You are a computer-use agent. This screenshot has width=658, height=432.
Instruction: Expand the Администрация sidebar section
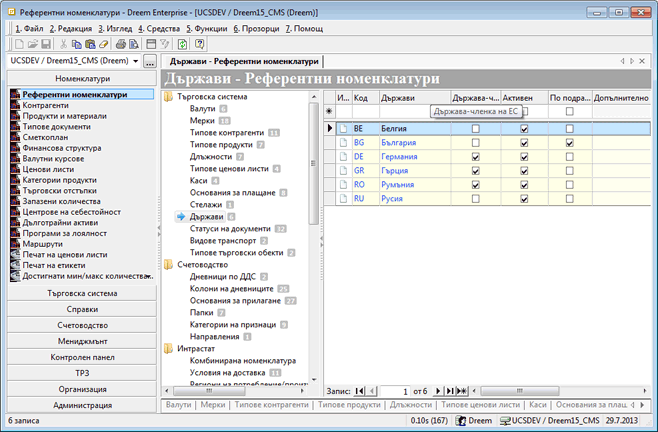tap(82, 405)
